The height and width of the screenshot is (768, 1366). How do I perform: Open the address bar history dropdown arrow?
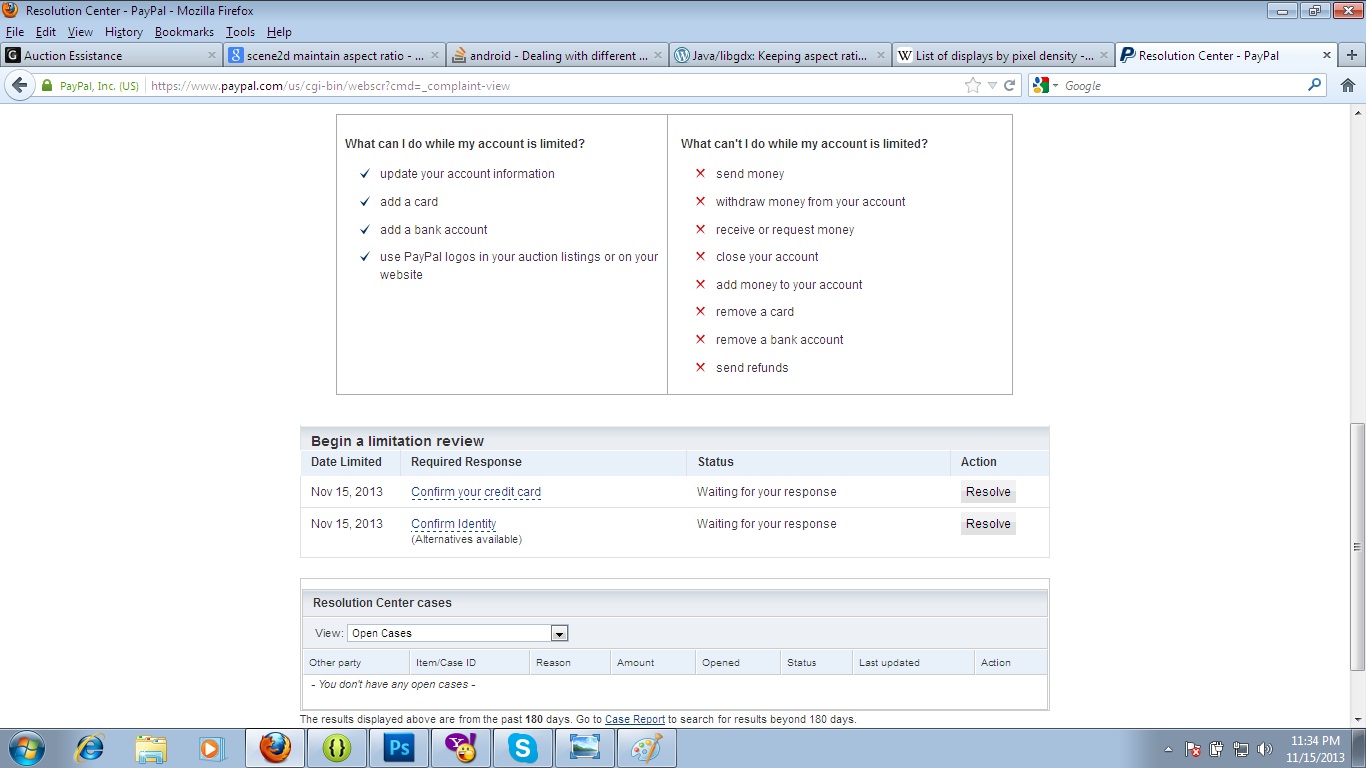(992, 86)
